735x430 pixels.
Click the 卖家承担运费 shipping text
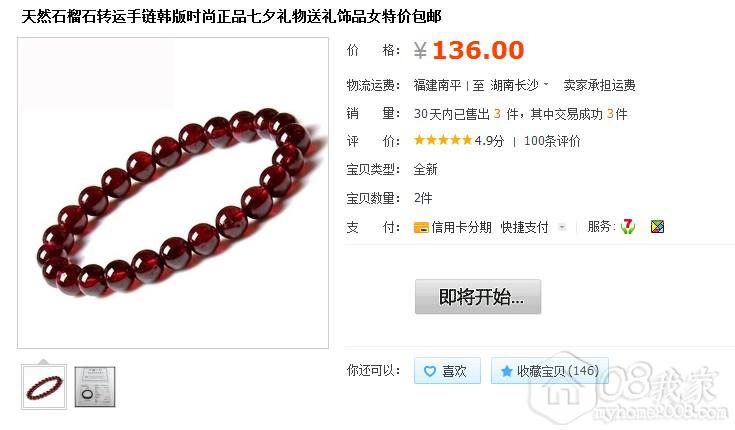click(x=599, y=85)
